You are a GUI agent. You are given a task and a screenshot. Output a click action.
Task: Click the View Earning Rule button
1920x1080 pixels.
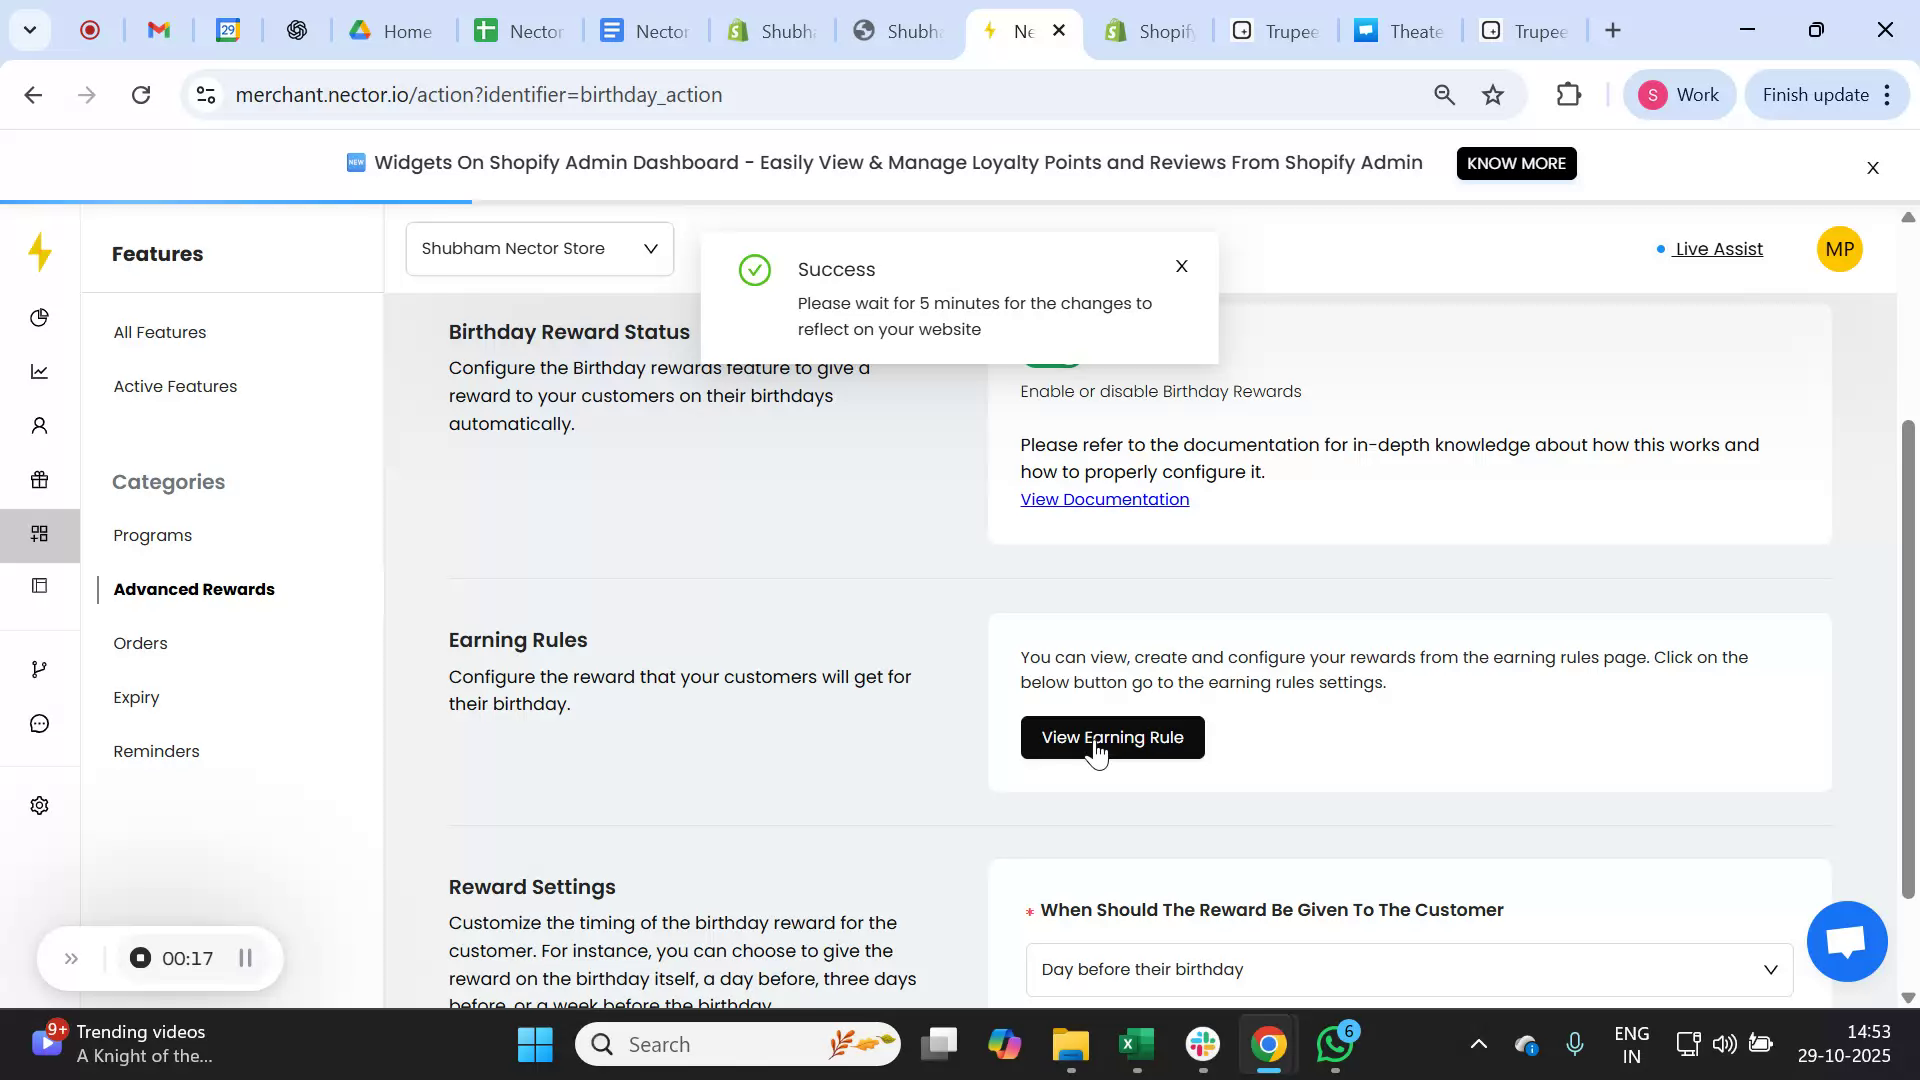pos(1112,737)
